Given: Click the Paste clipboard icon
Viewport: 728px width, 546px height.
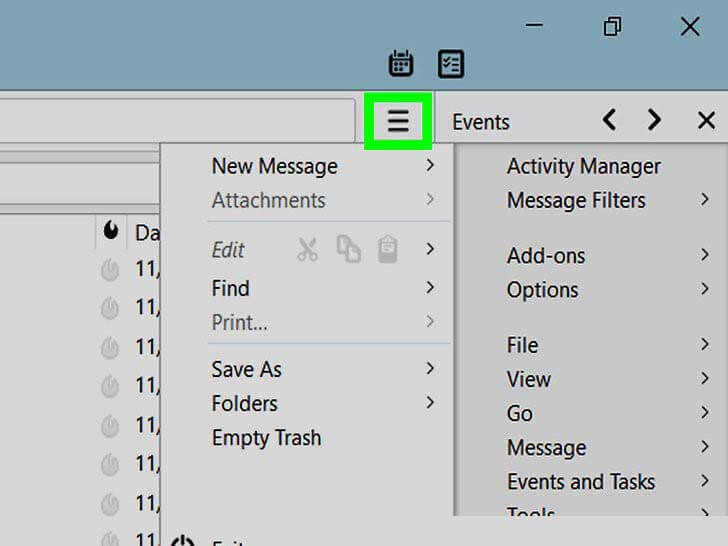Looking at the screenshot, I should 388,249.
